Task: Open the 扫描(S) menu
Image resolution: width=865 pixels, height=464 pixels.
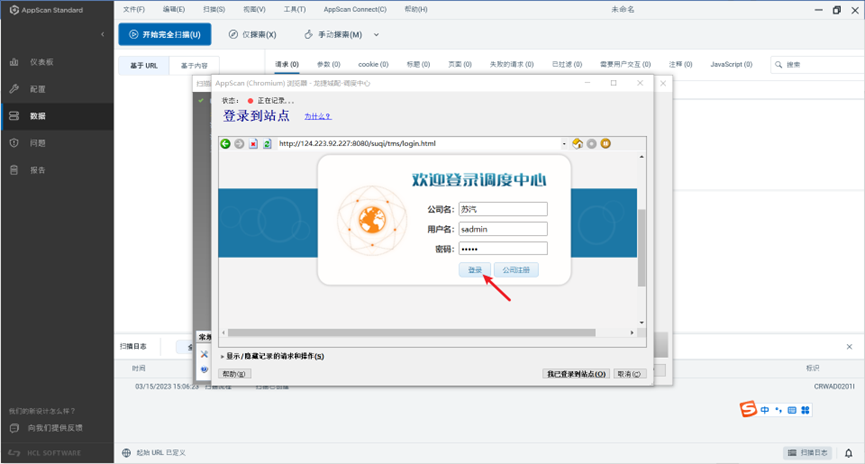Action: point(214,9)
